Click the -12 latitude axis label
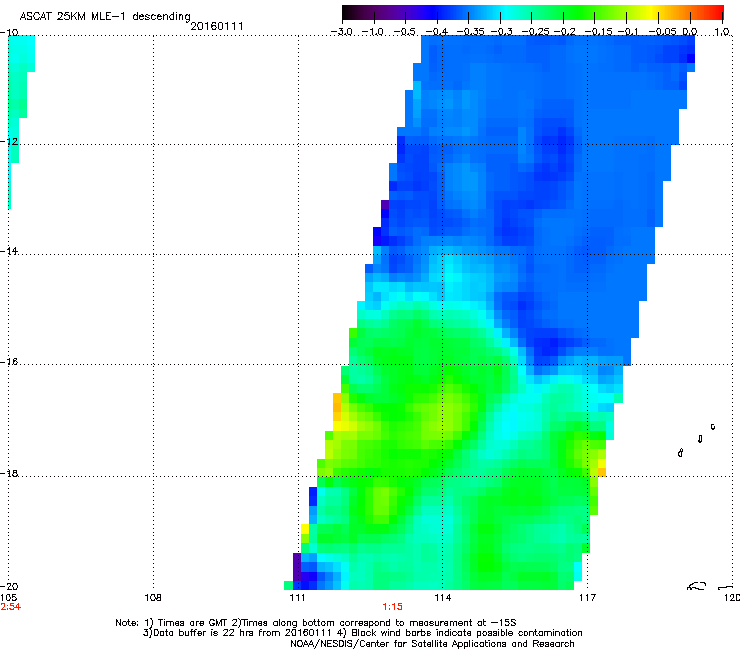Image resolution: width=740 pixels, height=650 pixels. (x=9, y=142)
